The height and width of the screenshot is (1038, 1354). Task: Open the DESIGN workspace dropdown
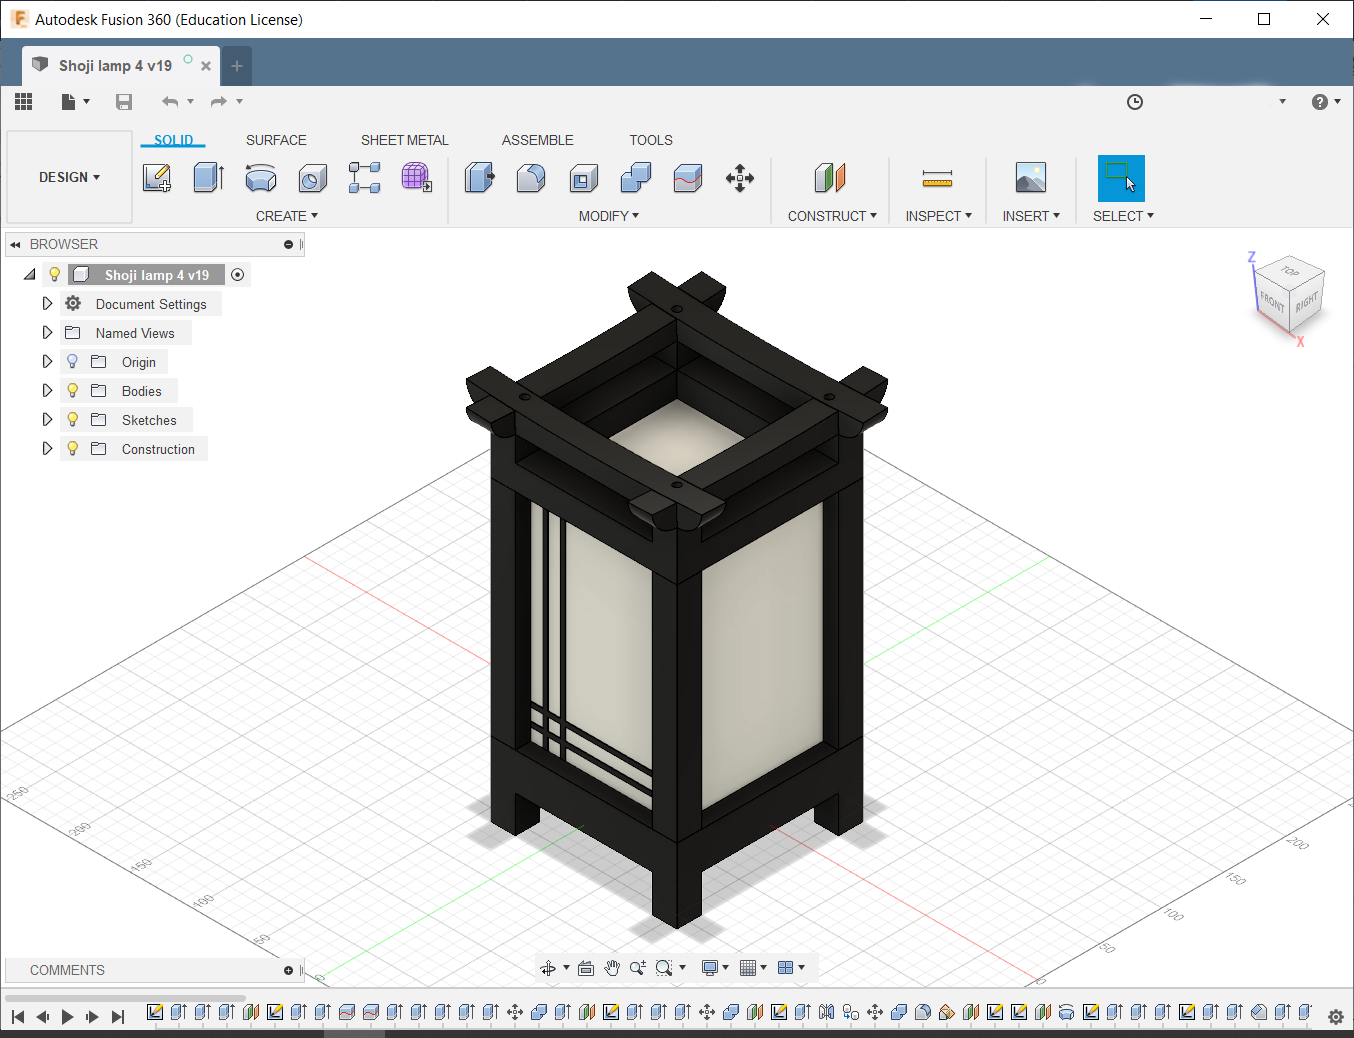[x=70, y=177]
